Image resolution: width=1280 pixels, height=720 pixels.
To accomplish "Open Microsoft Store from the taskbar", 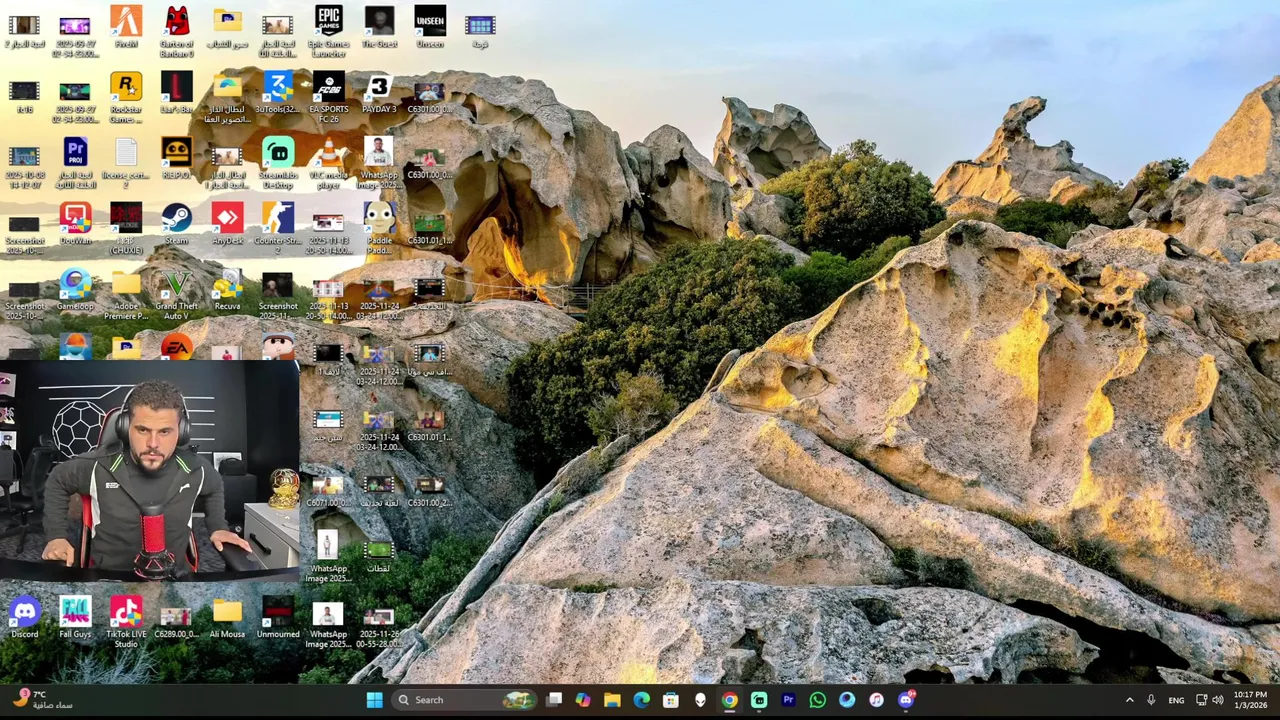I will click(x=671, y=700).
